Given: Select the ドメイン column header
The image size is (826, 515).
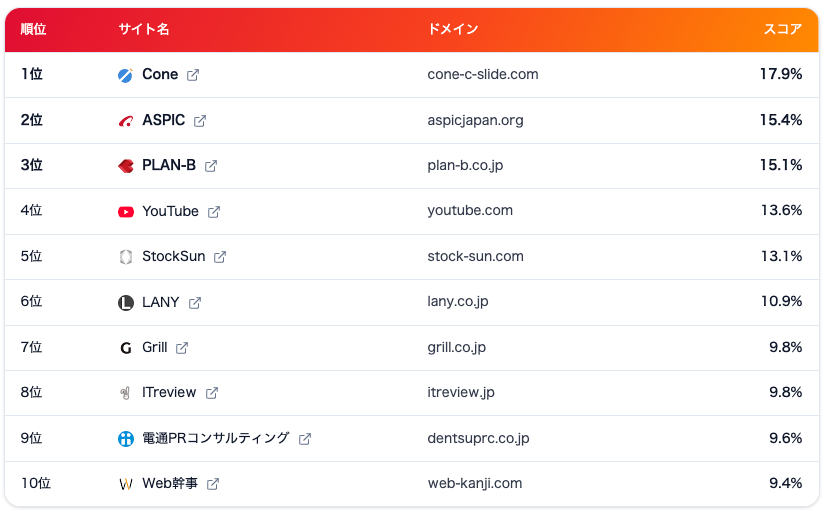Looking at the screenshot, I should (453, 29).
